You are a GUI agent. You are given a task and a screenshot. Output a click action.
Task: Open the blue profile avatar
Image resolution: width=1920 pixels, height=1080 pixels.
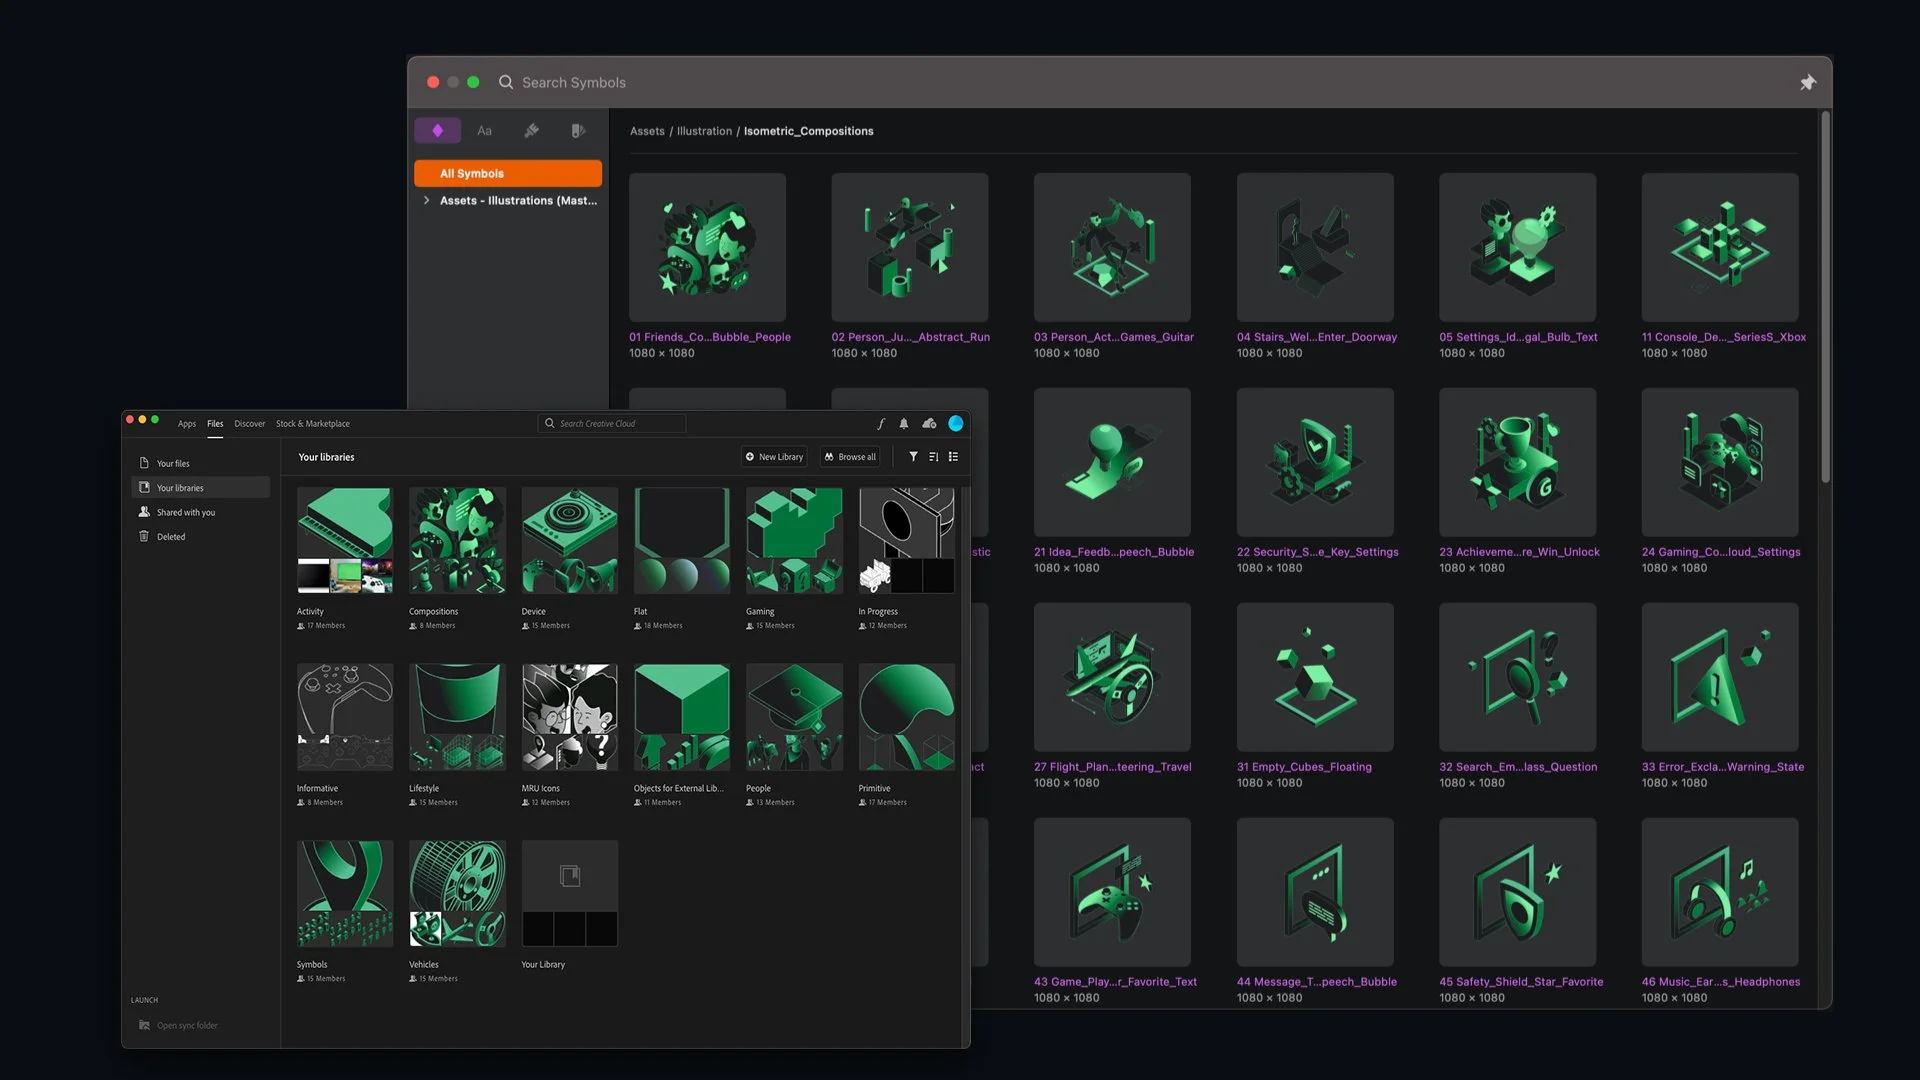point(956,424)
